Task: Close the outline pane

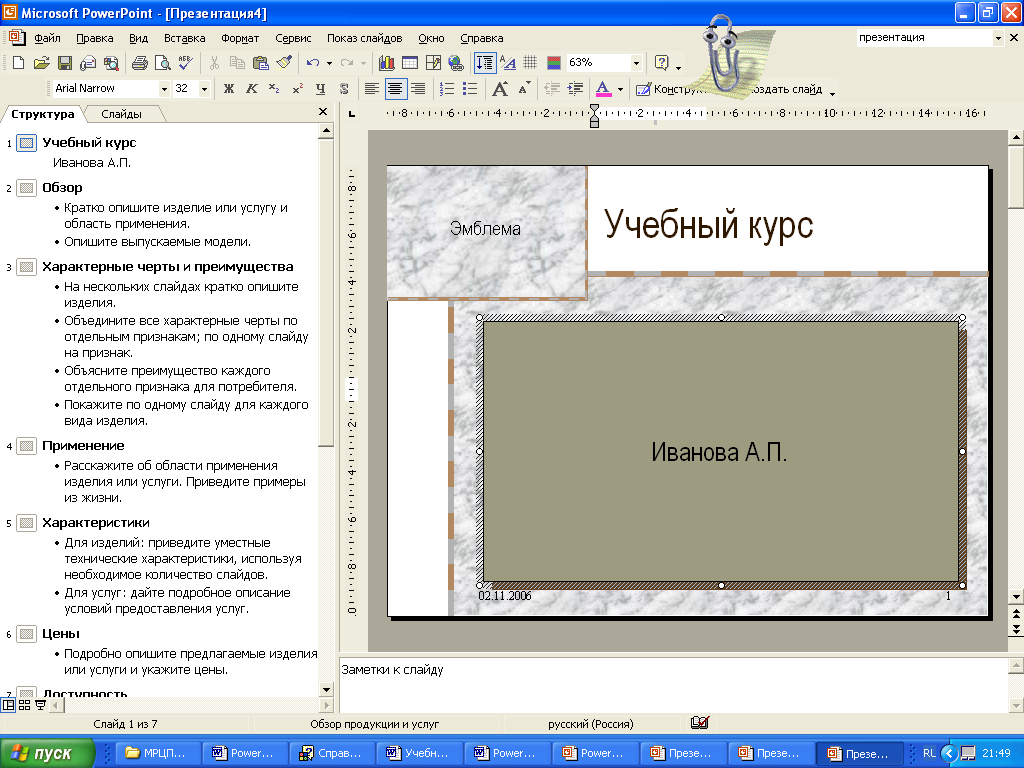Action: coord(323,112)
